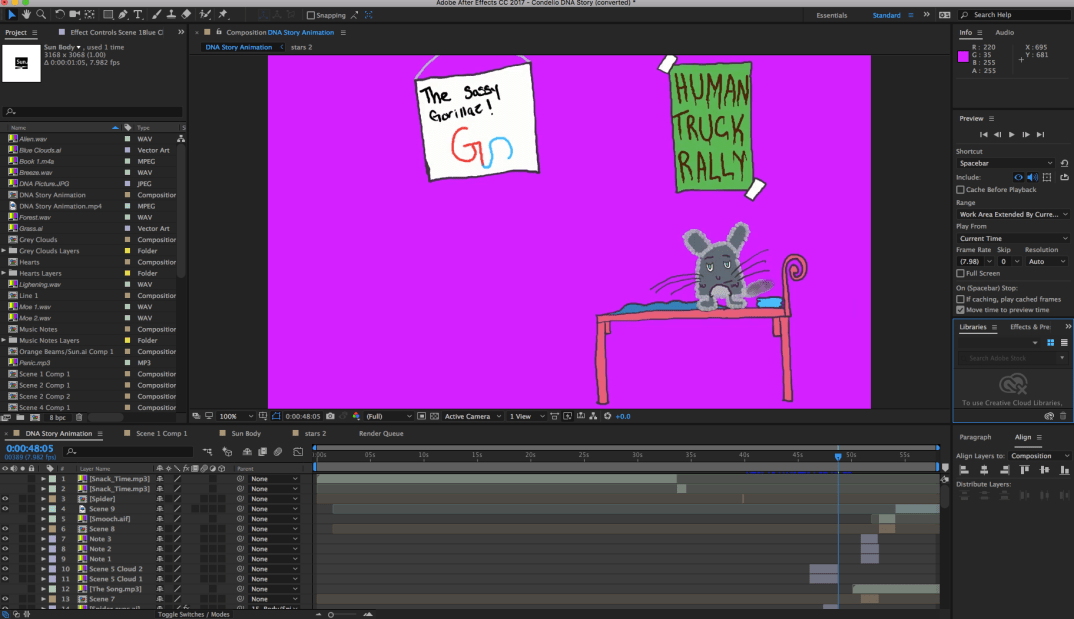Activate the Puppet Pin tool
The height and width of the screenshot is (619, 1074).
pyautogui.click(x=222, y=15)
